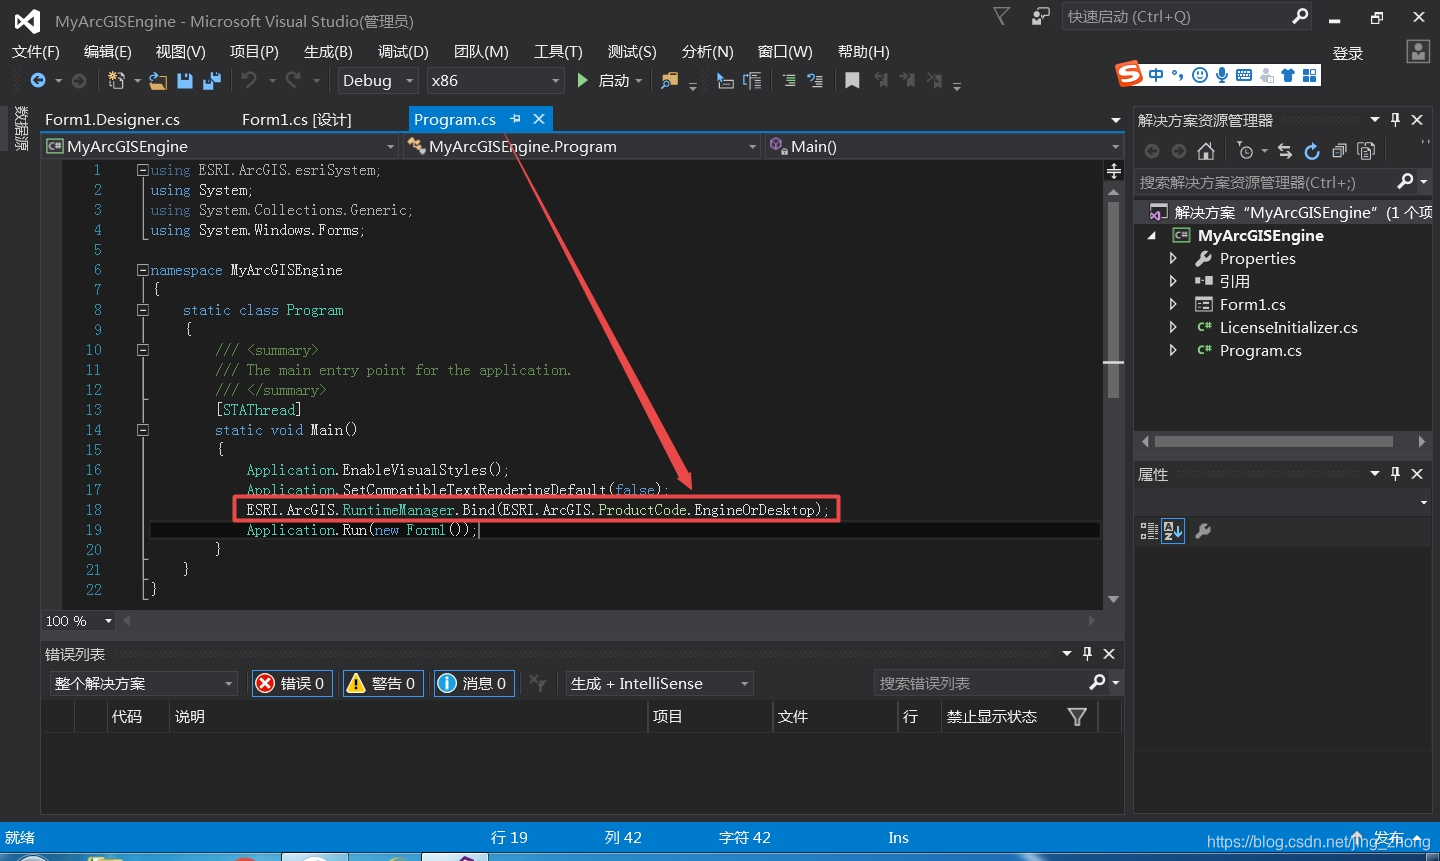Screen dimensions: 1440x861
Task: Click the Property Pages wrench icon
Action: [x=1203, y=531]
